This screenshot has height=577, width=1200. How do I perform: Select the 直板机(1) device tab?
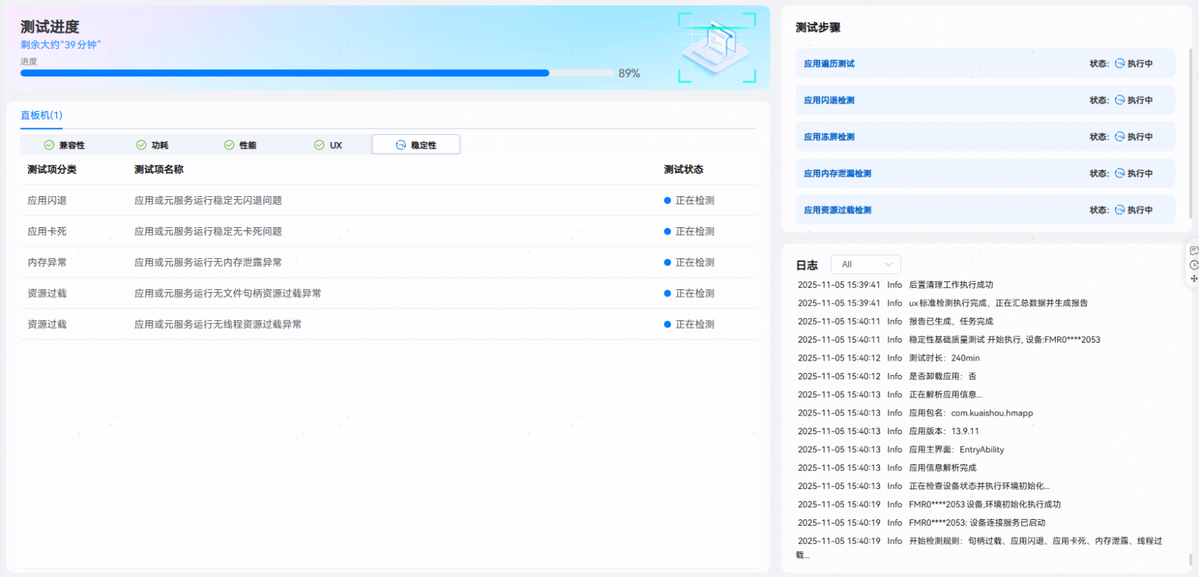pos(41,116)
